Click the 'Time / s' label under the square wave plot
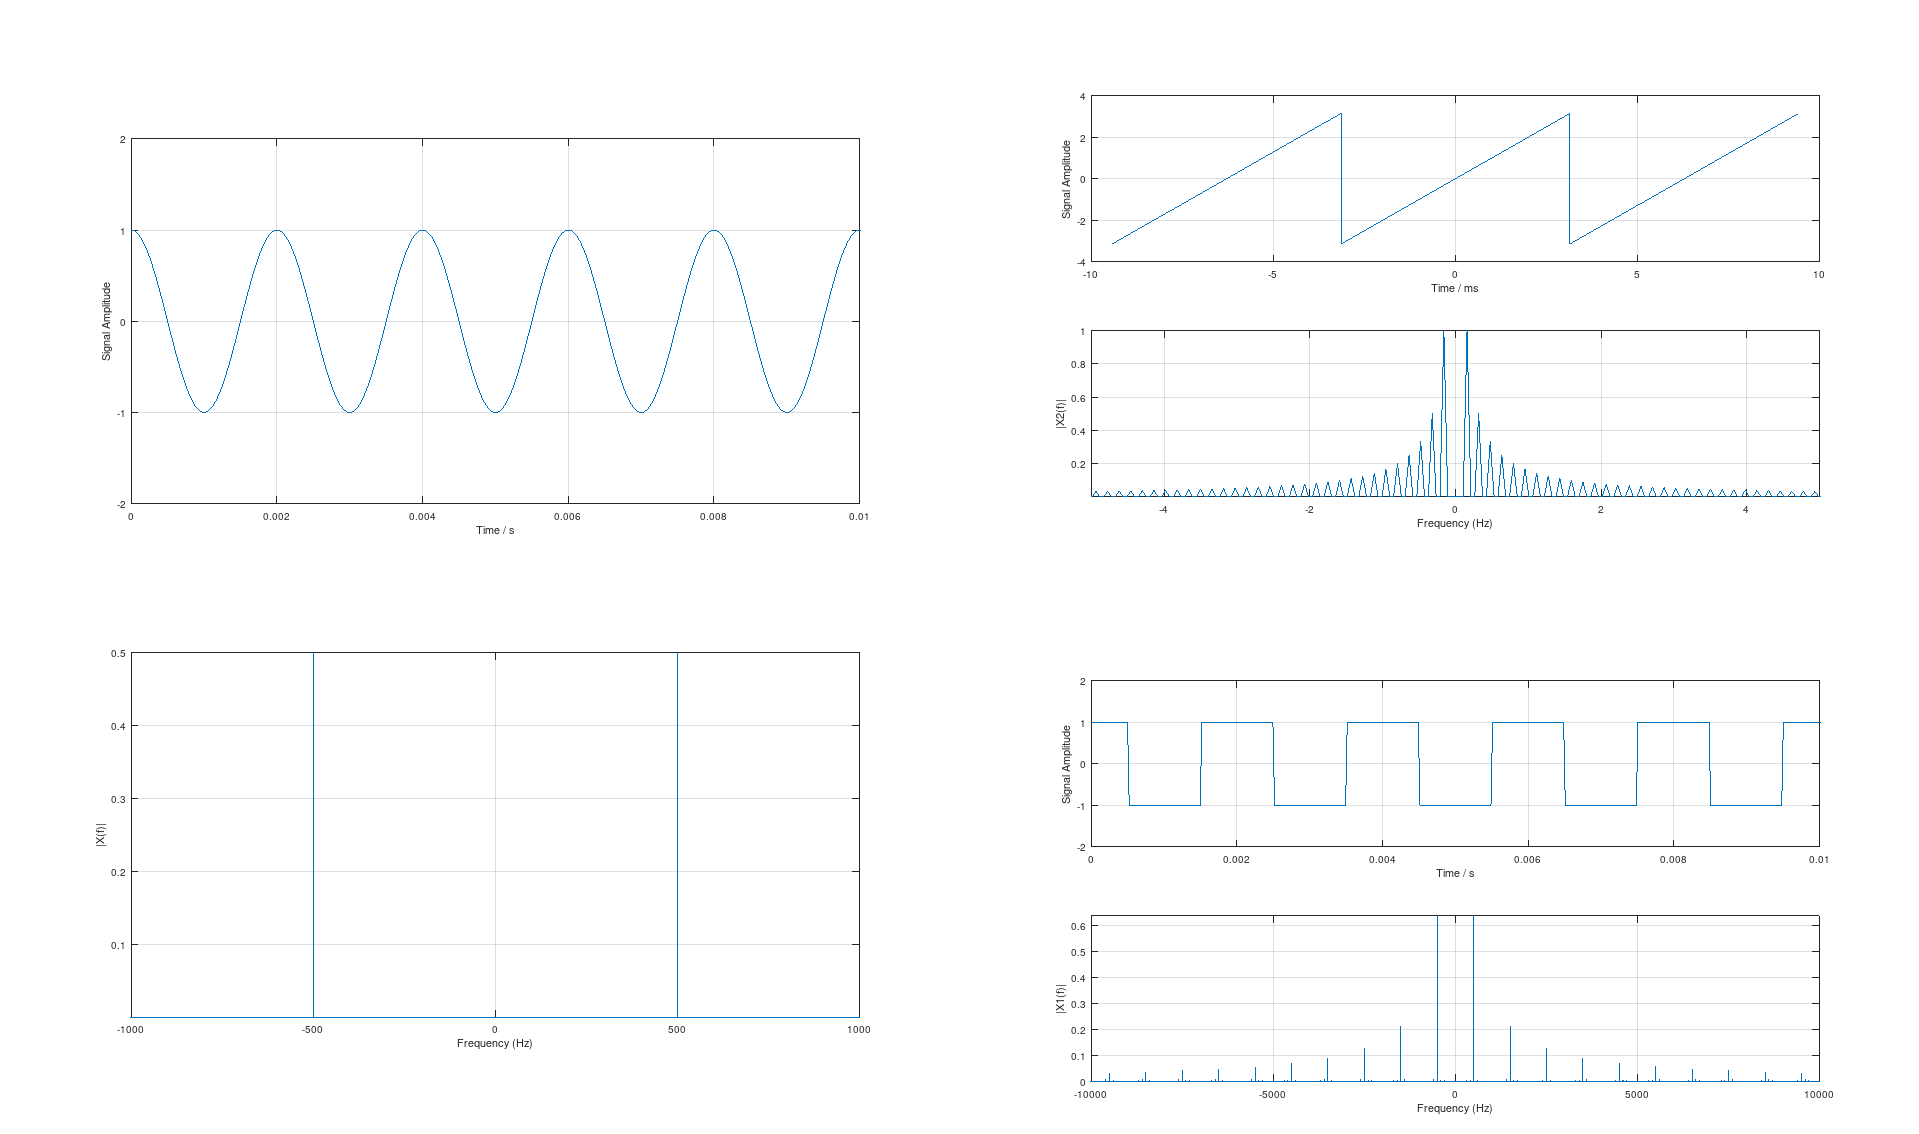This screenshot has height=1134, width=1919. click(1454, 873)
